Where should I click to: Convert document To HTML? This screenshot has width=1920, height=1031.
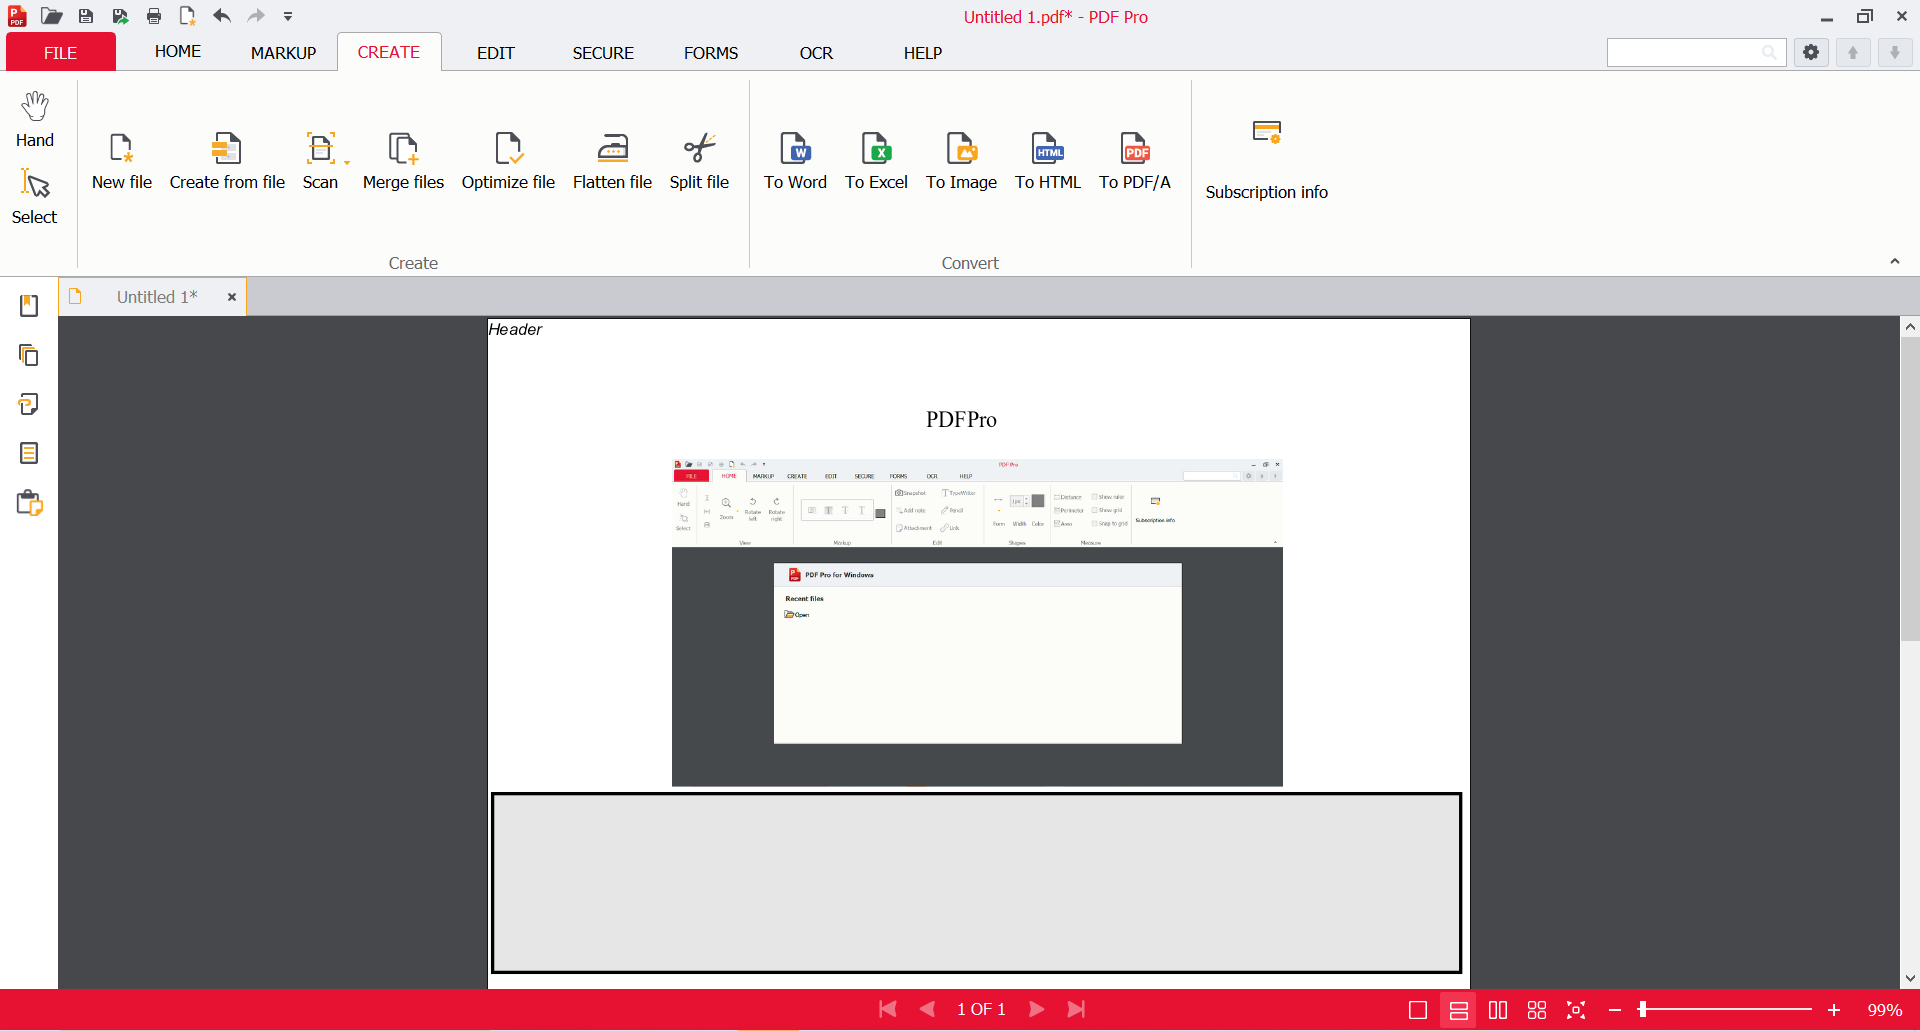[x=1048, y=161]
